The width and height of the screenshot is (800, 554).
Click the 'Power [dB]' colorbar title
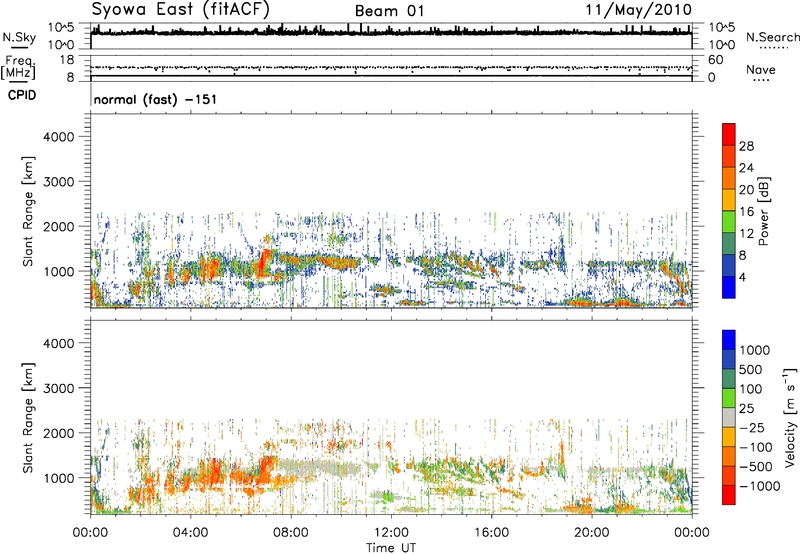[x=763, y=211]
